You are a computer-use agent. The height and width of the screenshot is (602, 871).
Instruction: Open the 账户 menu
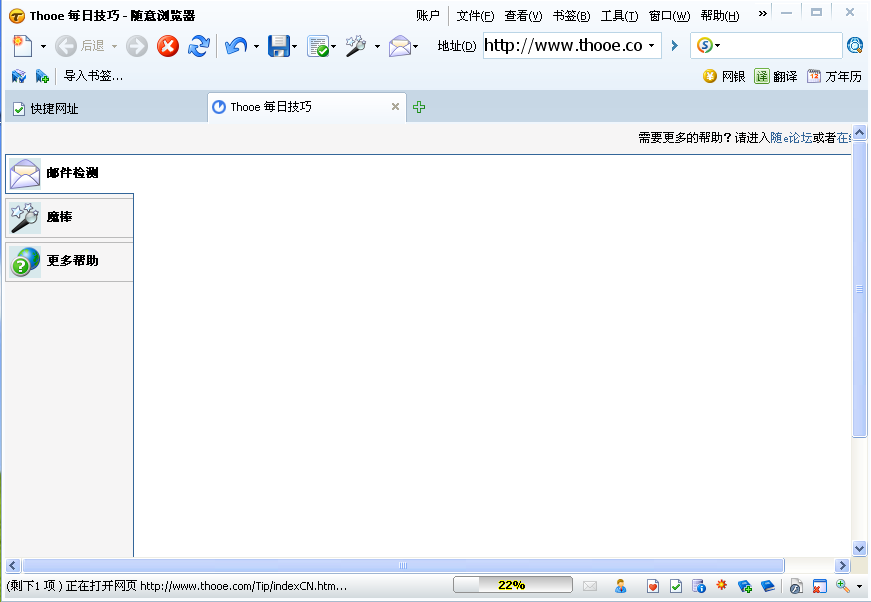tap(428, 16)
